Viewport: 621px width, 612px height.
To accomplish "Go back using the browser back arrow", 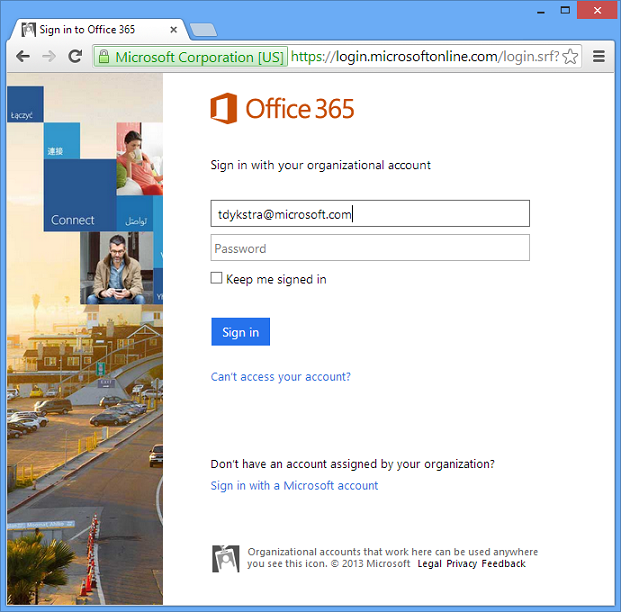I will (x=23, y=57).
